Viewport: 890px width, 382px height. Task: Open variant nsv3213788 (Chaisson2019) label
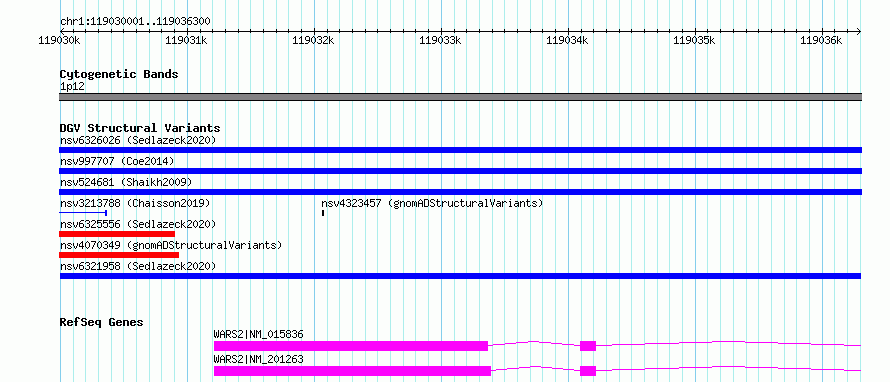[x=135, y=203]
